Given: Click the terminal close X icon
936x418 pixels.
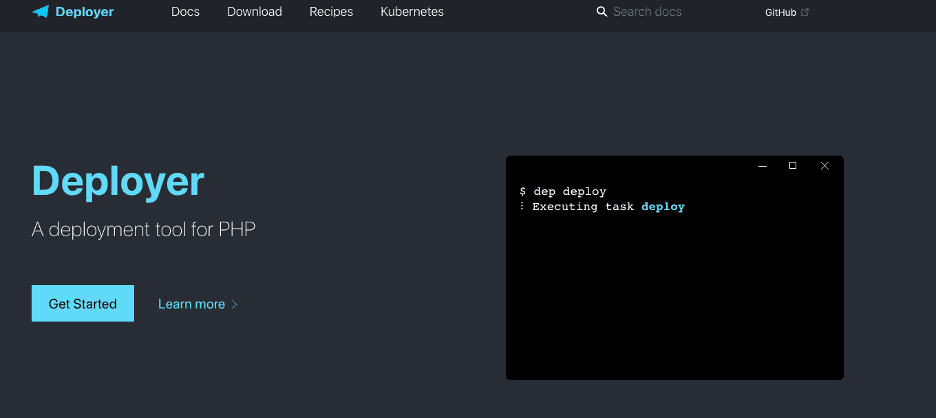Looking at the screenshot, I should point(824,166).
